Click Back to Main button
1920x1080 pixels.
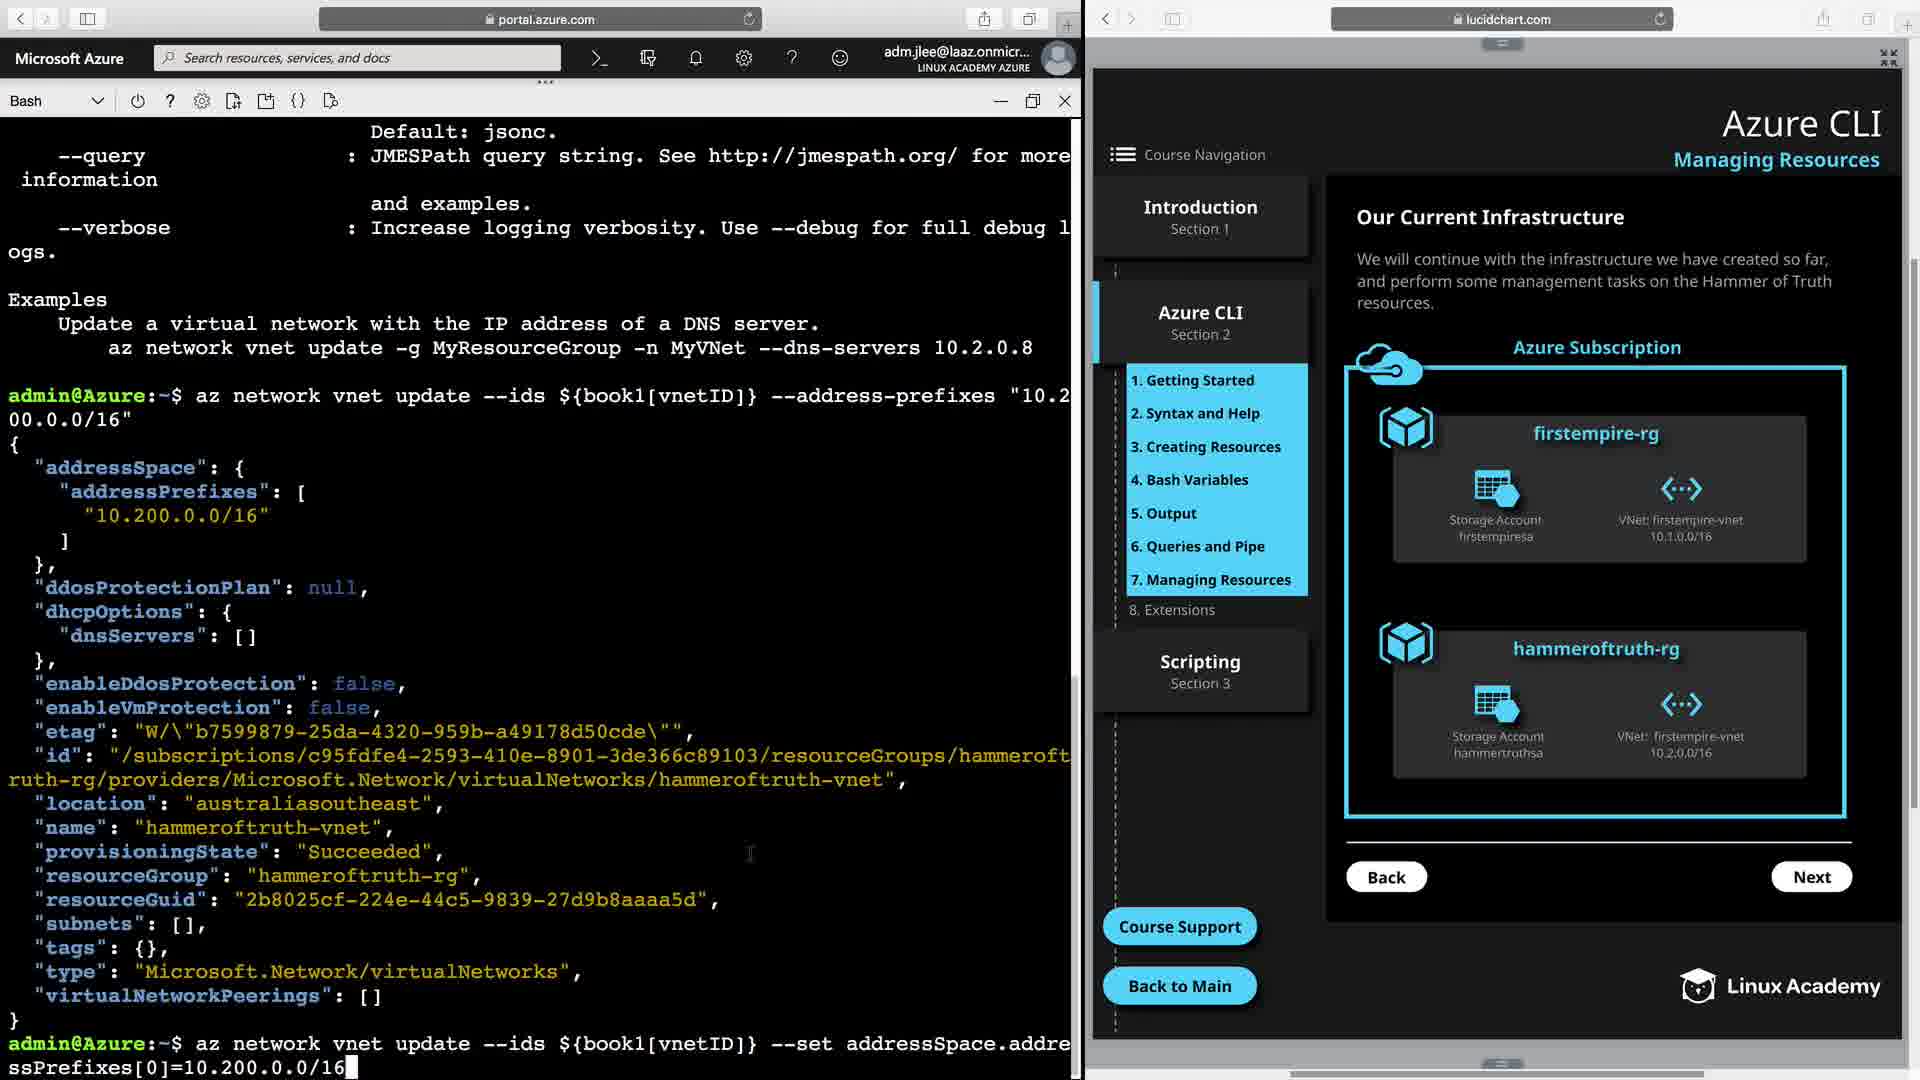[x=1179, y=986]
